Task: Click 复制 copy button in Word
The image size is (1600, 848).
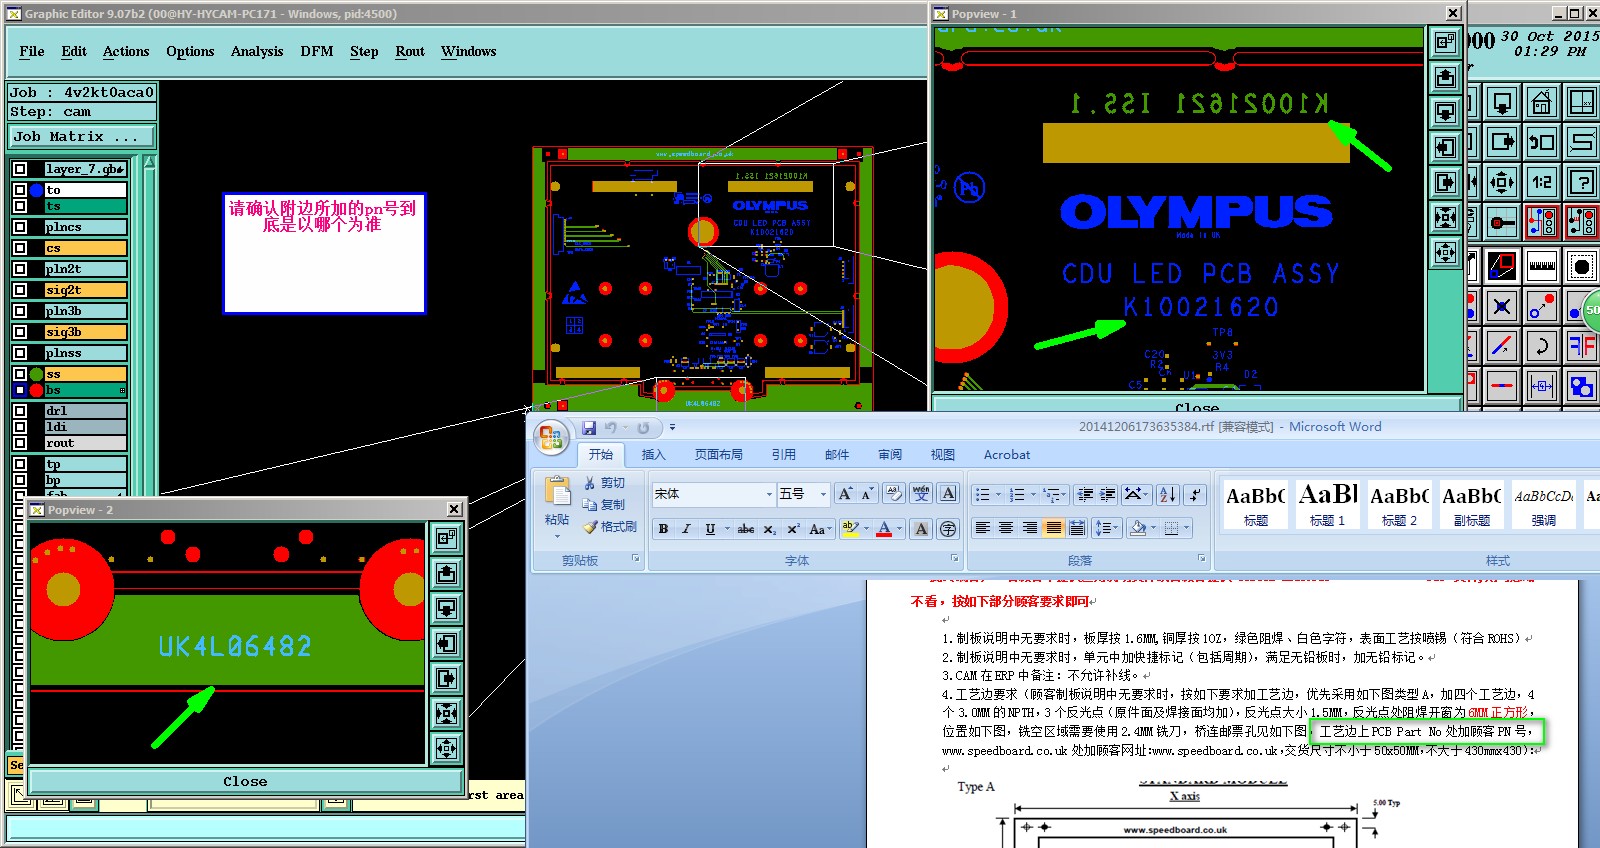Action: coord(604,505)
